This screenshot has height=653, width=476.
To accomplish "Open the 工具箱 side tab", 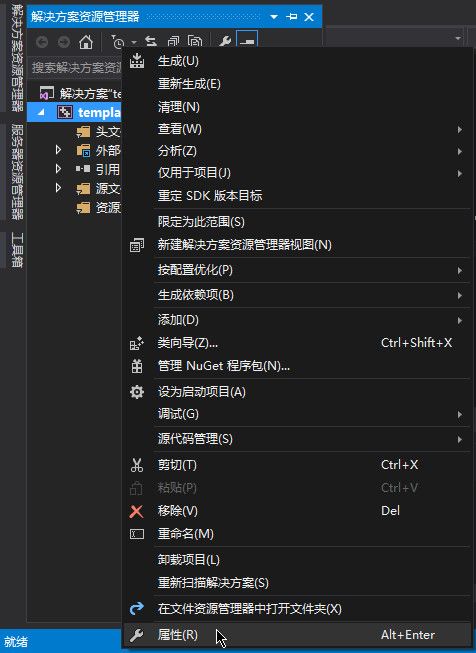I will click(17, 250).
